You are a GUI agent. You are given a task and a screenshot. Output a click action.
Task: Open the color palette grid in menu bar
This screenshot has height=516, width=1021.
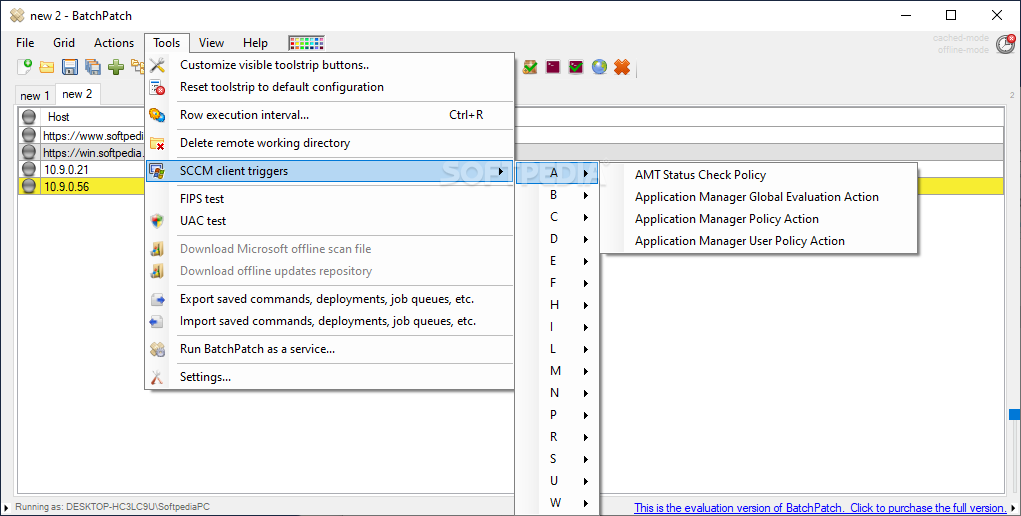tap(307, 43)
